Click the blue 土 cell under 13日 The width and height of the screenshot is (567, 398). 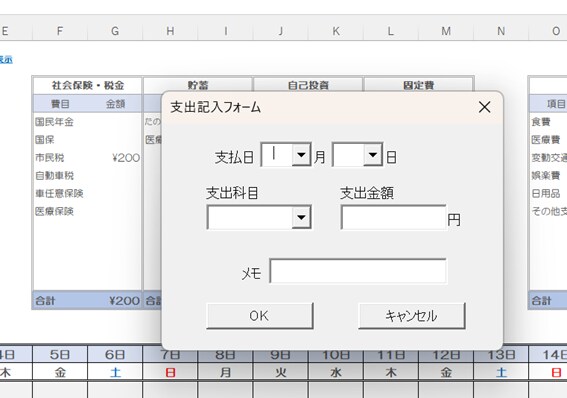[x=501, y=372]
